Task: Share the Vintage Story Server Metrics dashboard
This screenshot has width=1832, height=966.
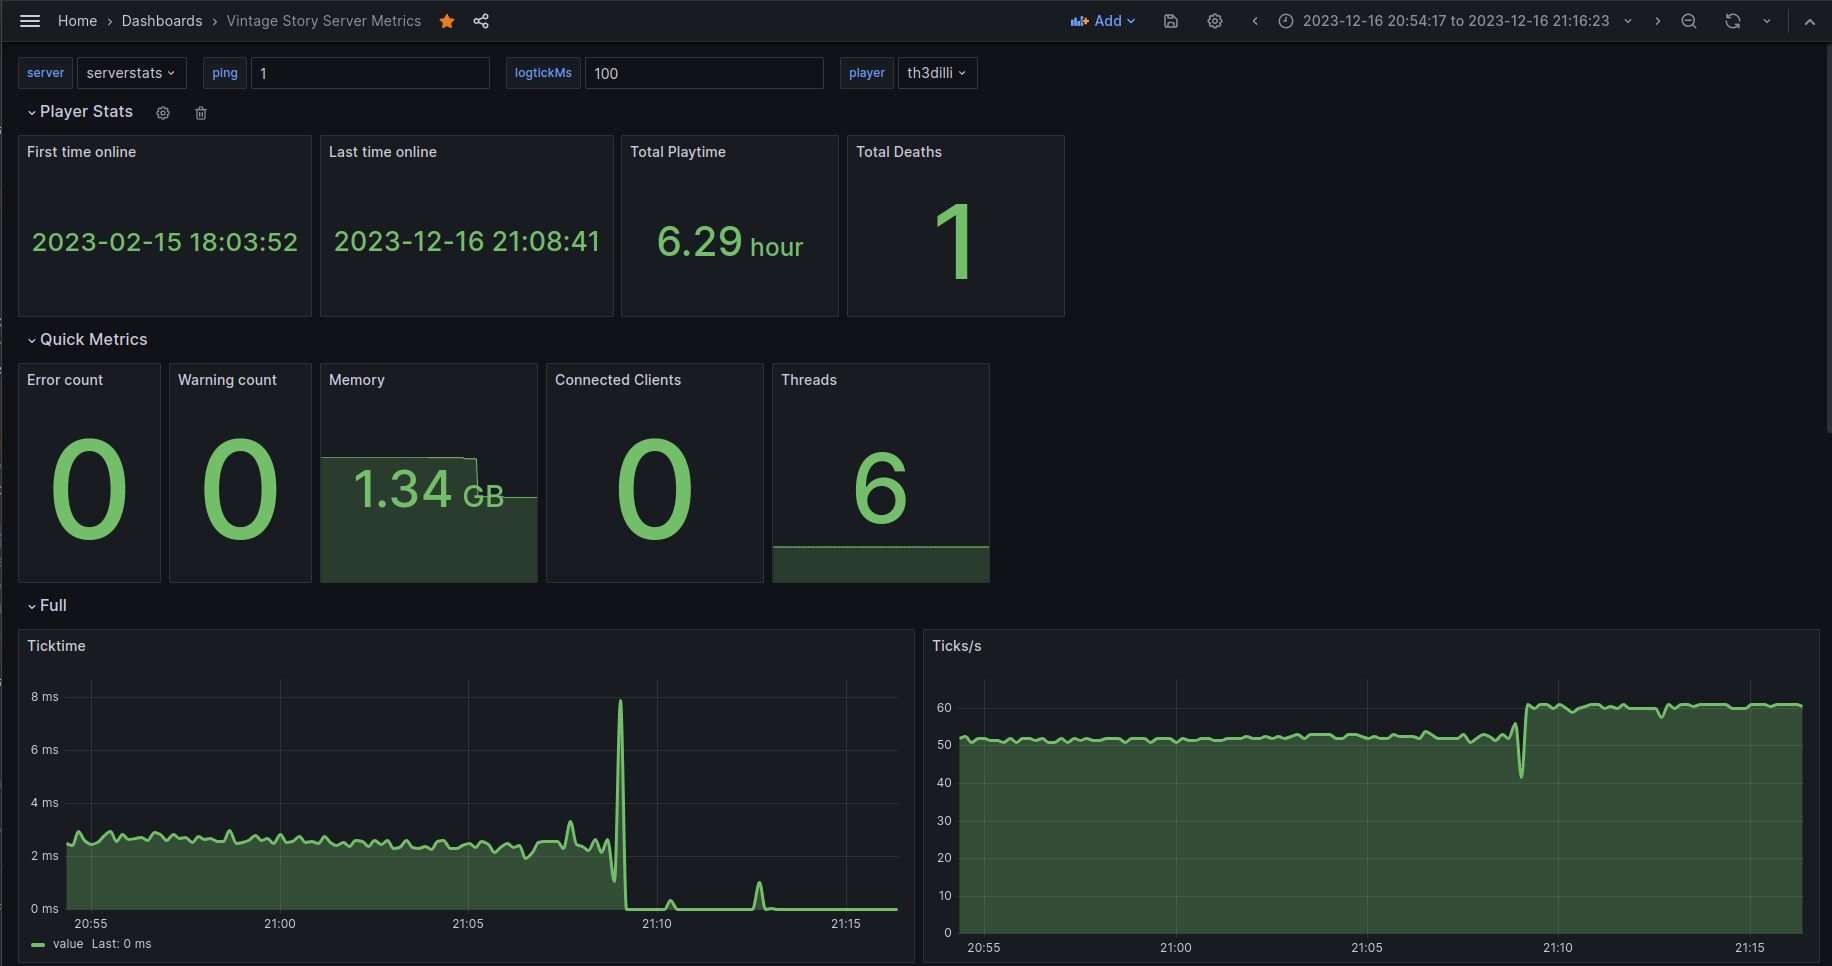Action: coord(481,21)
